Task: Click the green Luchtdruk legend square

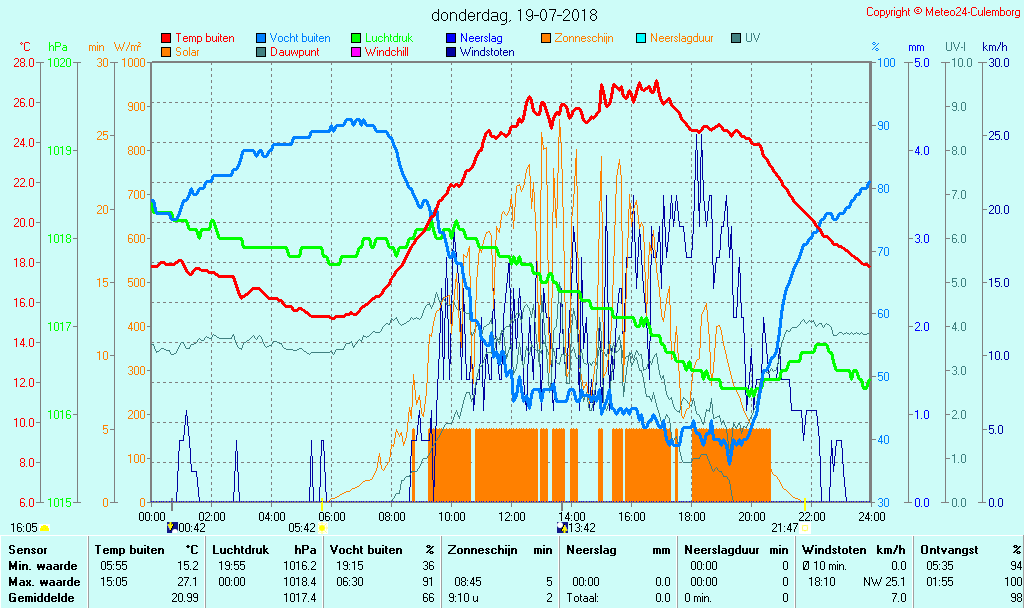Action: coord(356,38)
